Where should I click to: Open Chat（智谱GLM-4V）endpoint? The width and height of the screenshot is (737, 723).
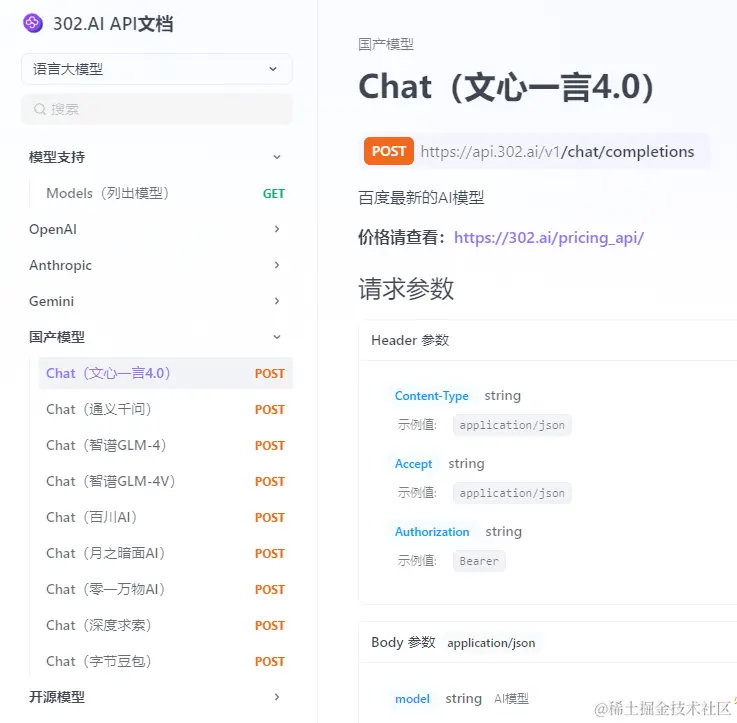165,481
